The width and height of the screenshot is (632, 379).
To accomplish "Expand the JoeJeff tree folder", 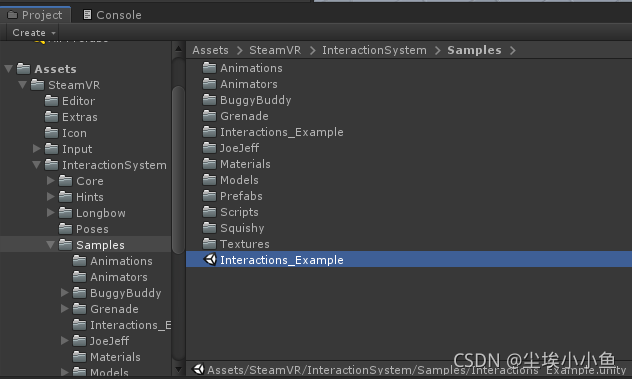I will [64, 341].
